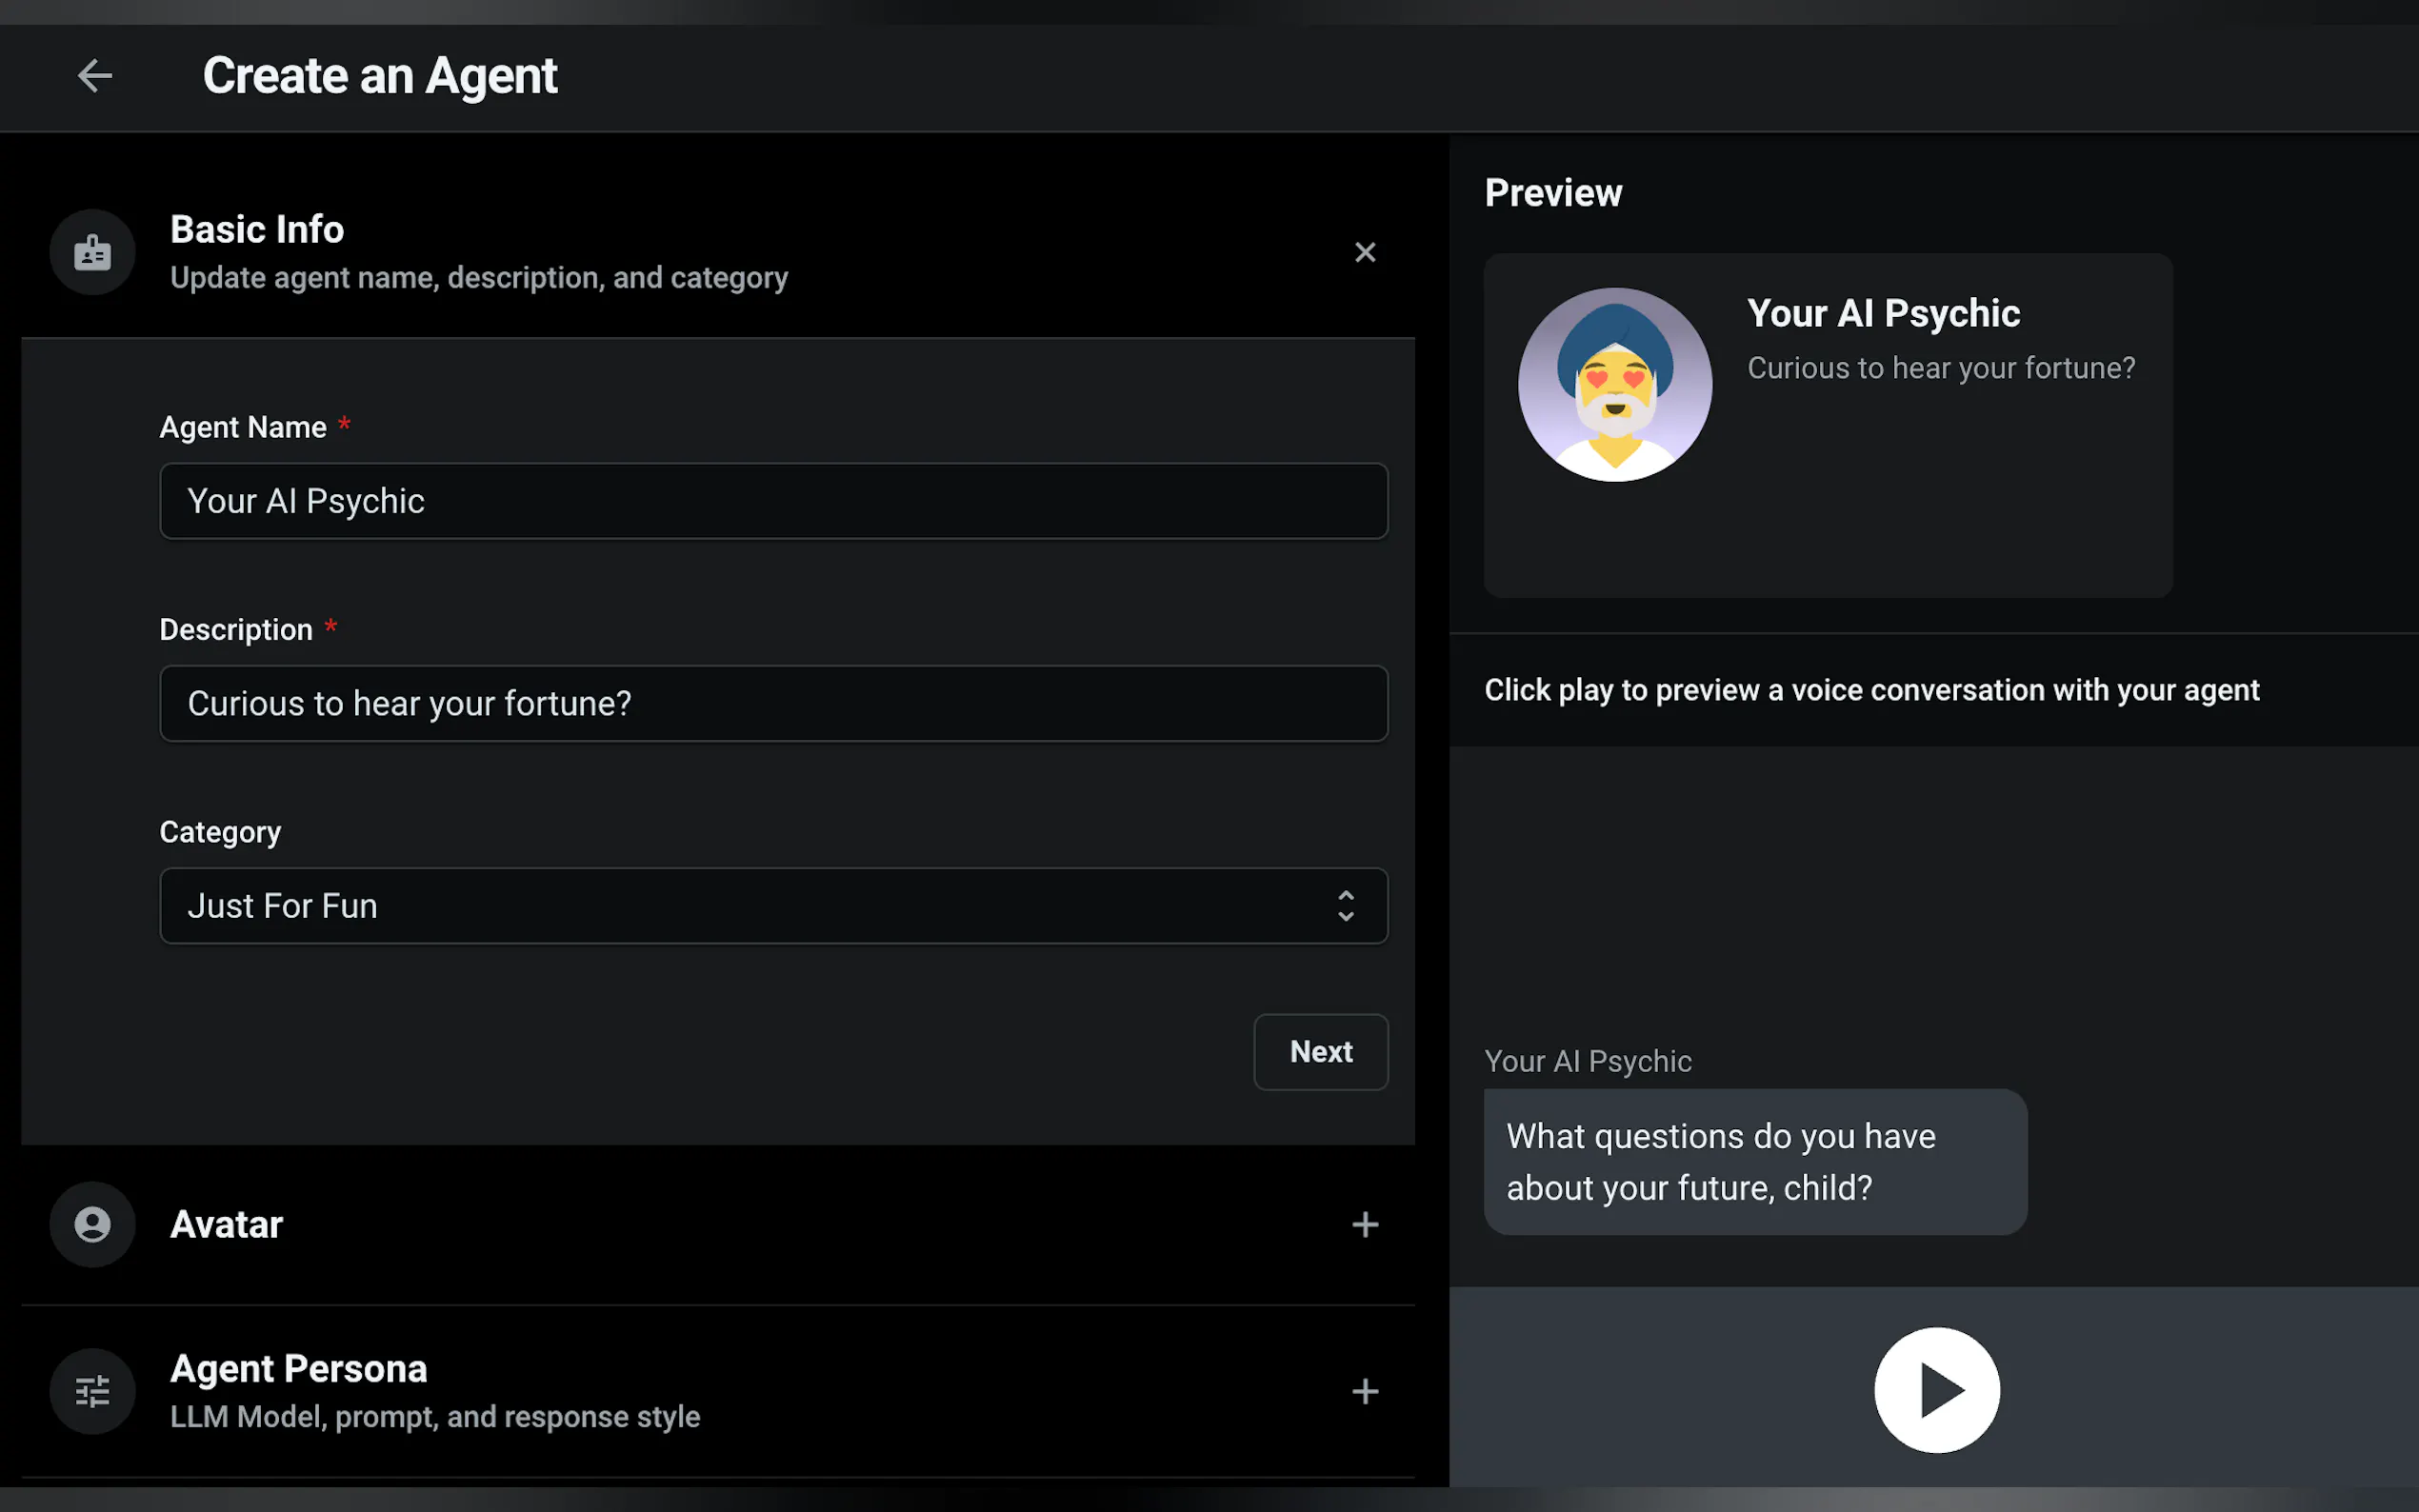The width and height of the screenshot is (2419, 1512).
Task: Click the Basic Info ID badge icon
Action: click(93, 252)
